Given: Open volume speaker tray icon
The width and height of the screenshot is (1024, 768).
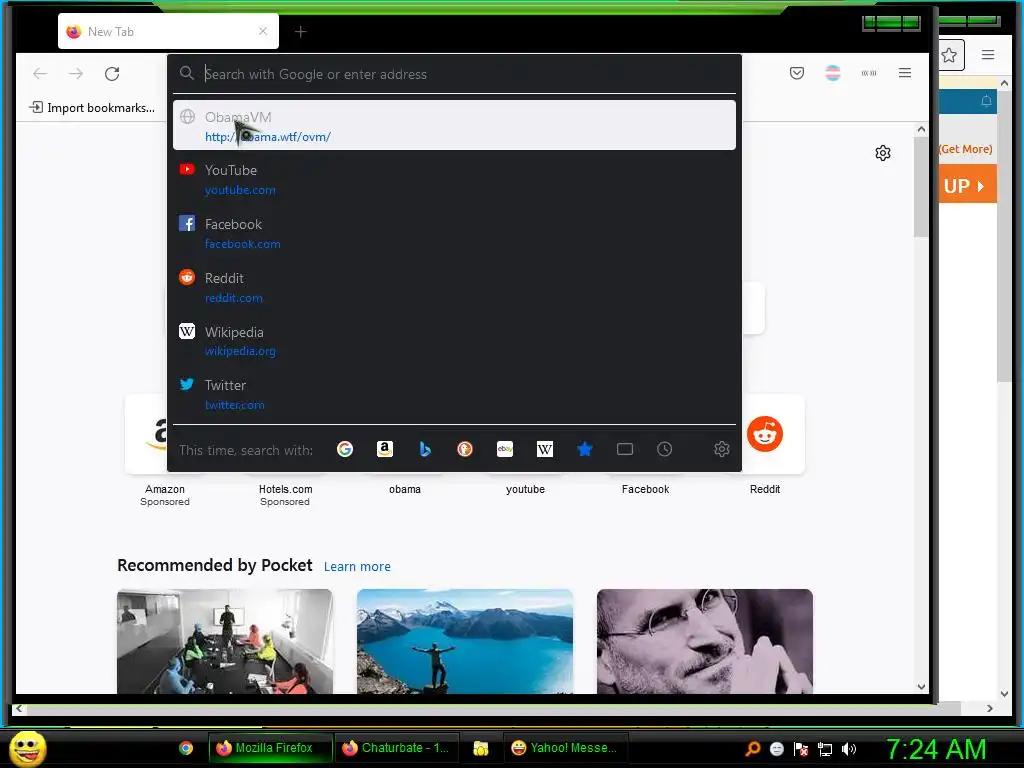Looking at the screenshot, I should click(x=848, y=749).
